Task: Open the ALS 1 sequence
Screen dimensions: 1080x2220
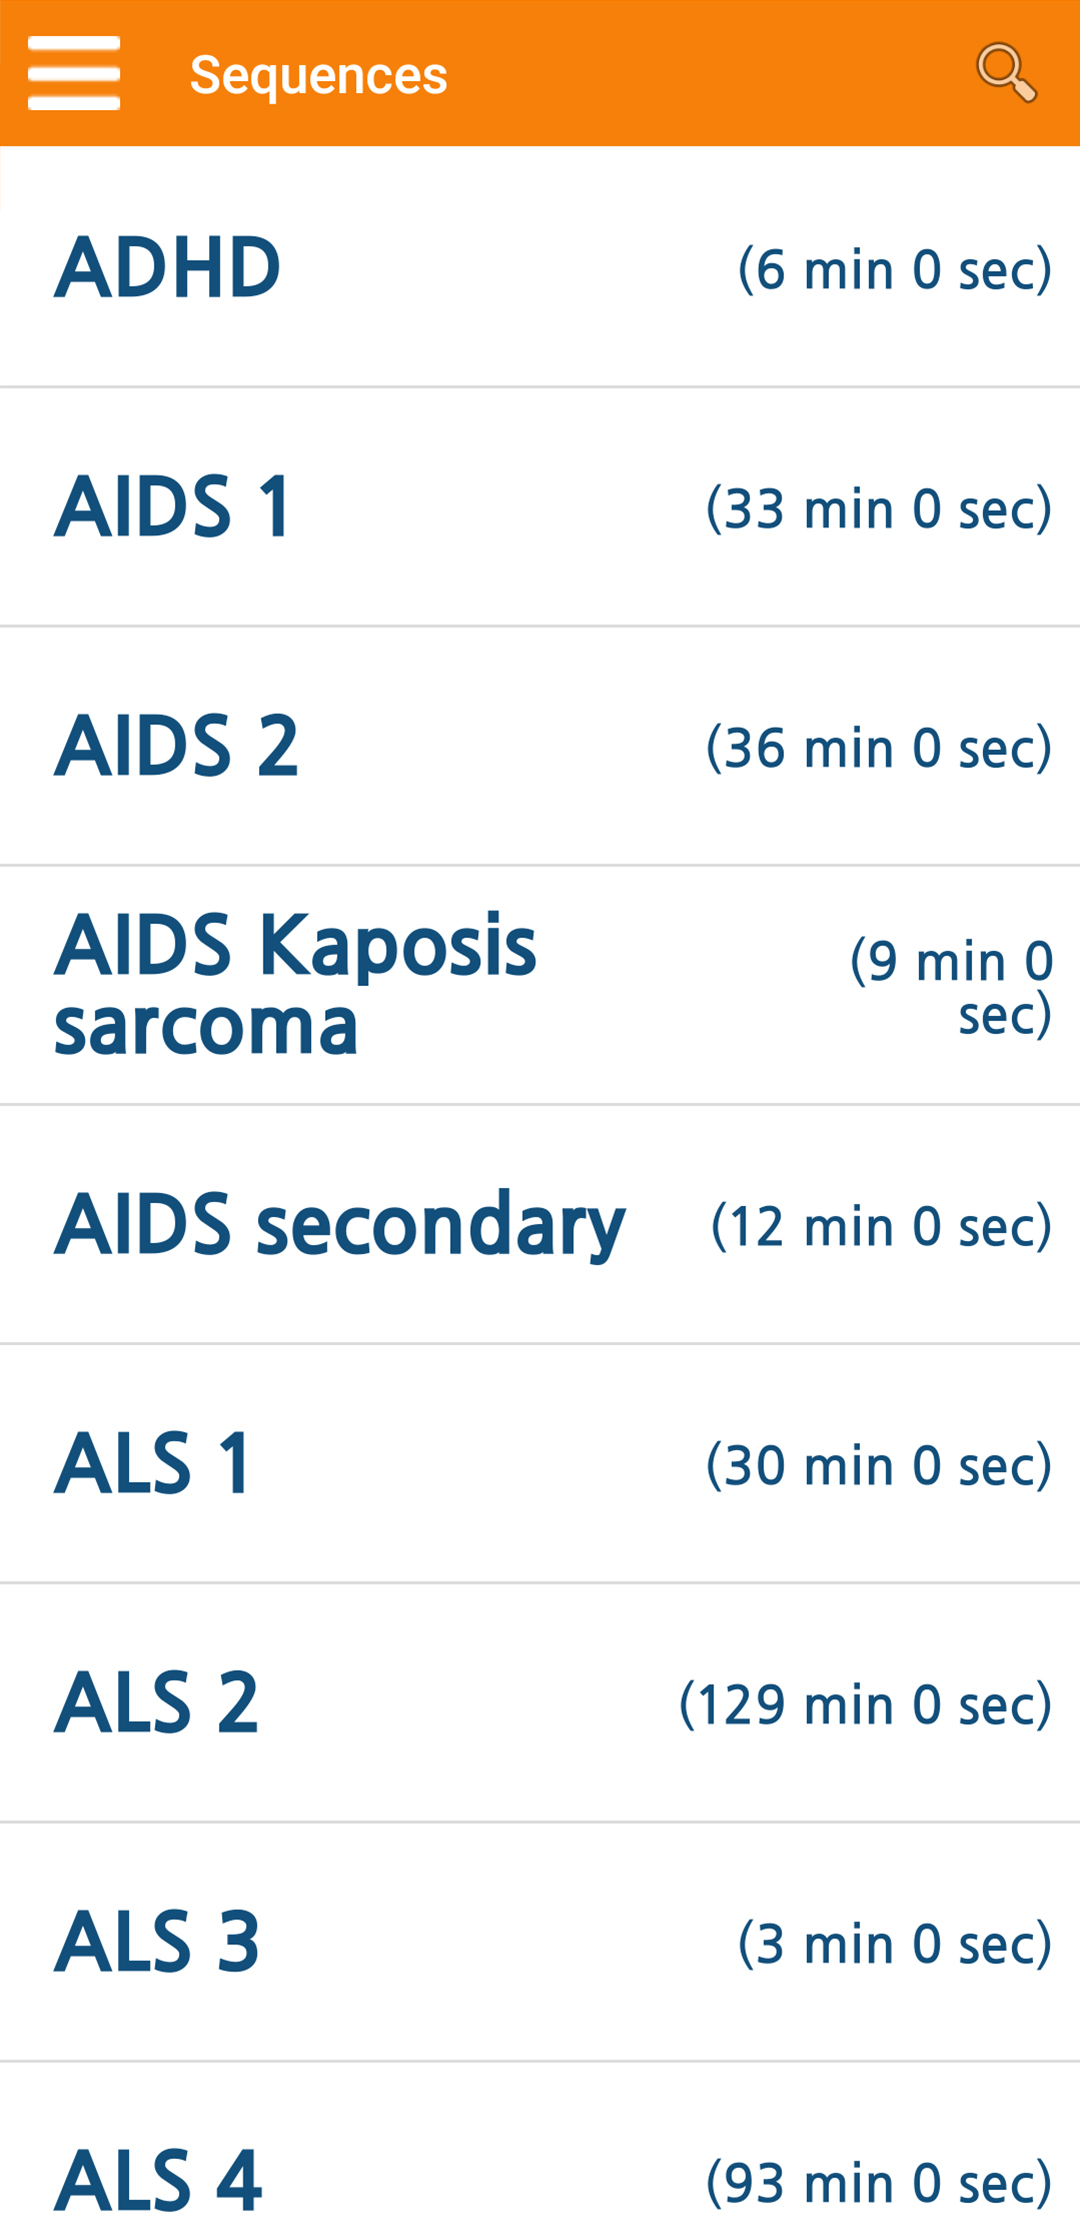Action: point(540,1463)
